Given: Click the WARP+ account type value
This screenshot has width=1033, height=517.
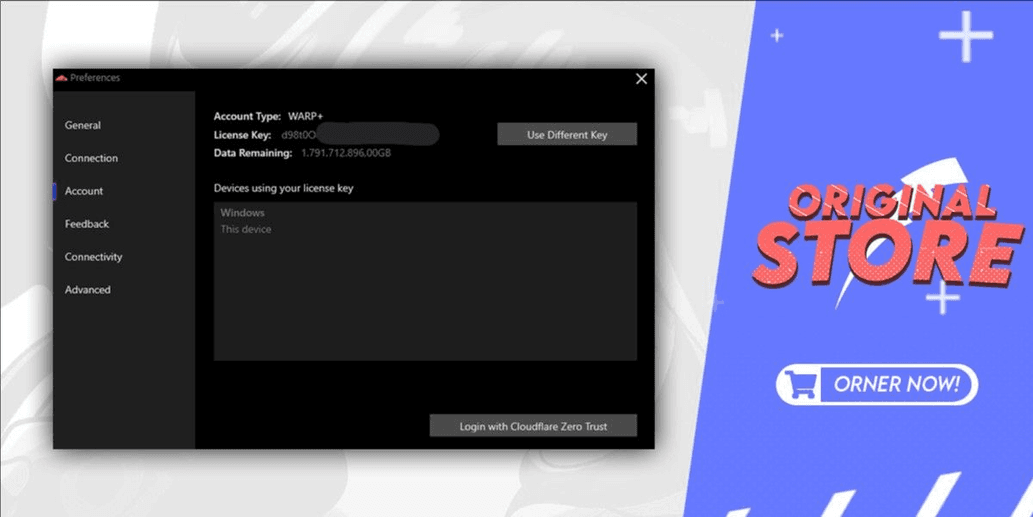Looking at the screenshot, I should click(x=306, y=117).
